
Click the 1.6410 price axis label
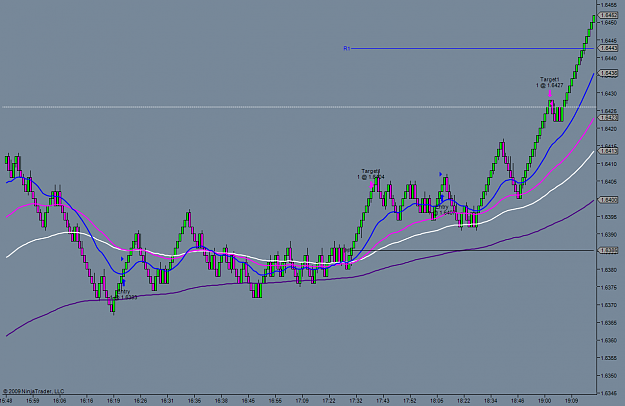point(610,164)
